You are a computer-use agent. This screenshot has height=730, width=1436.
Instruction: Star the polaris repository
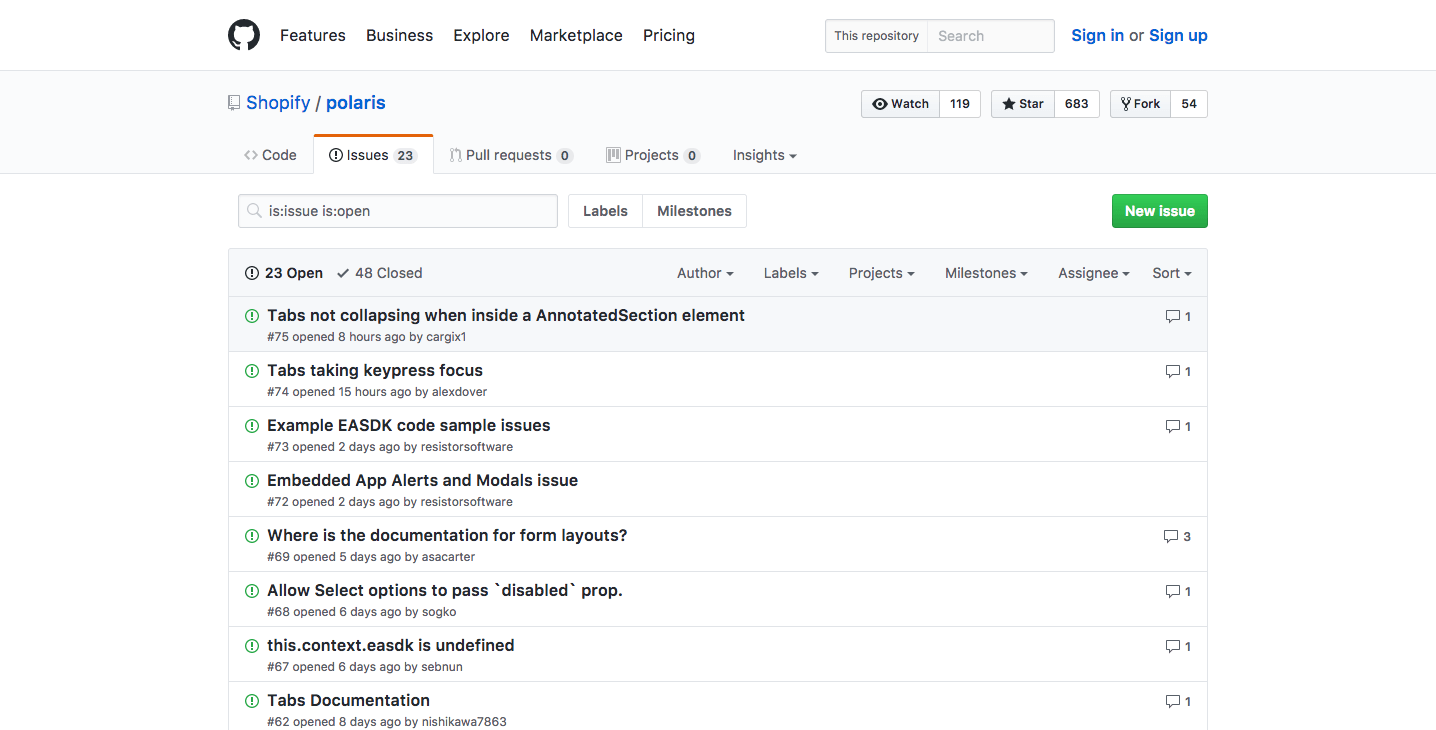pos(1022,104)
